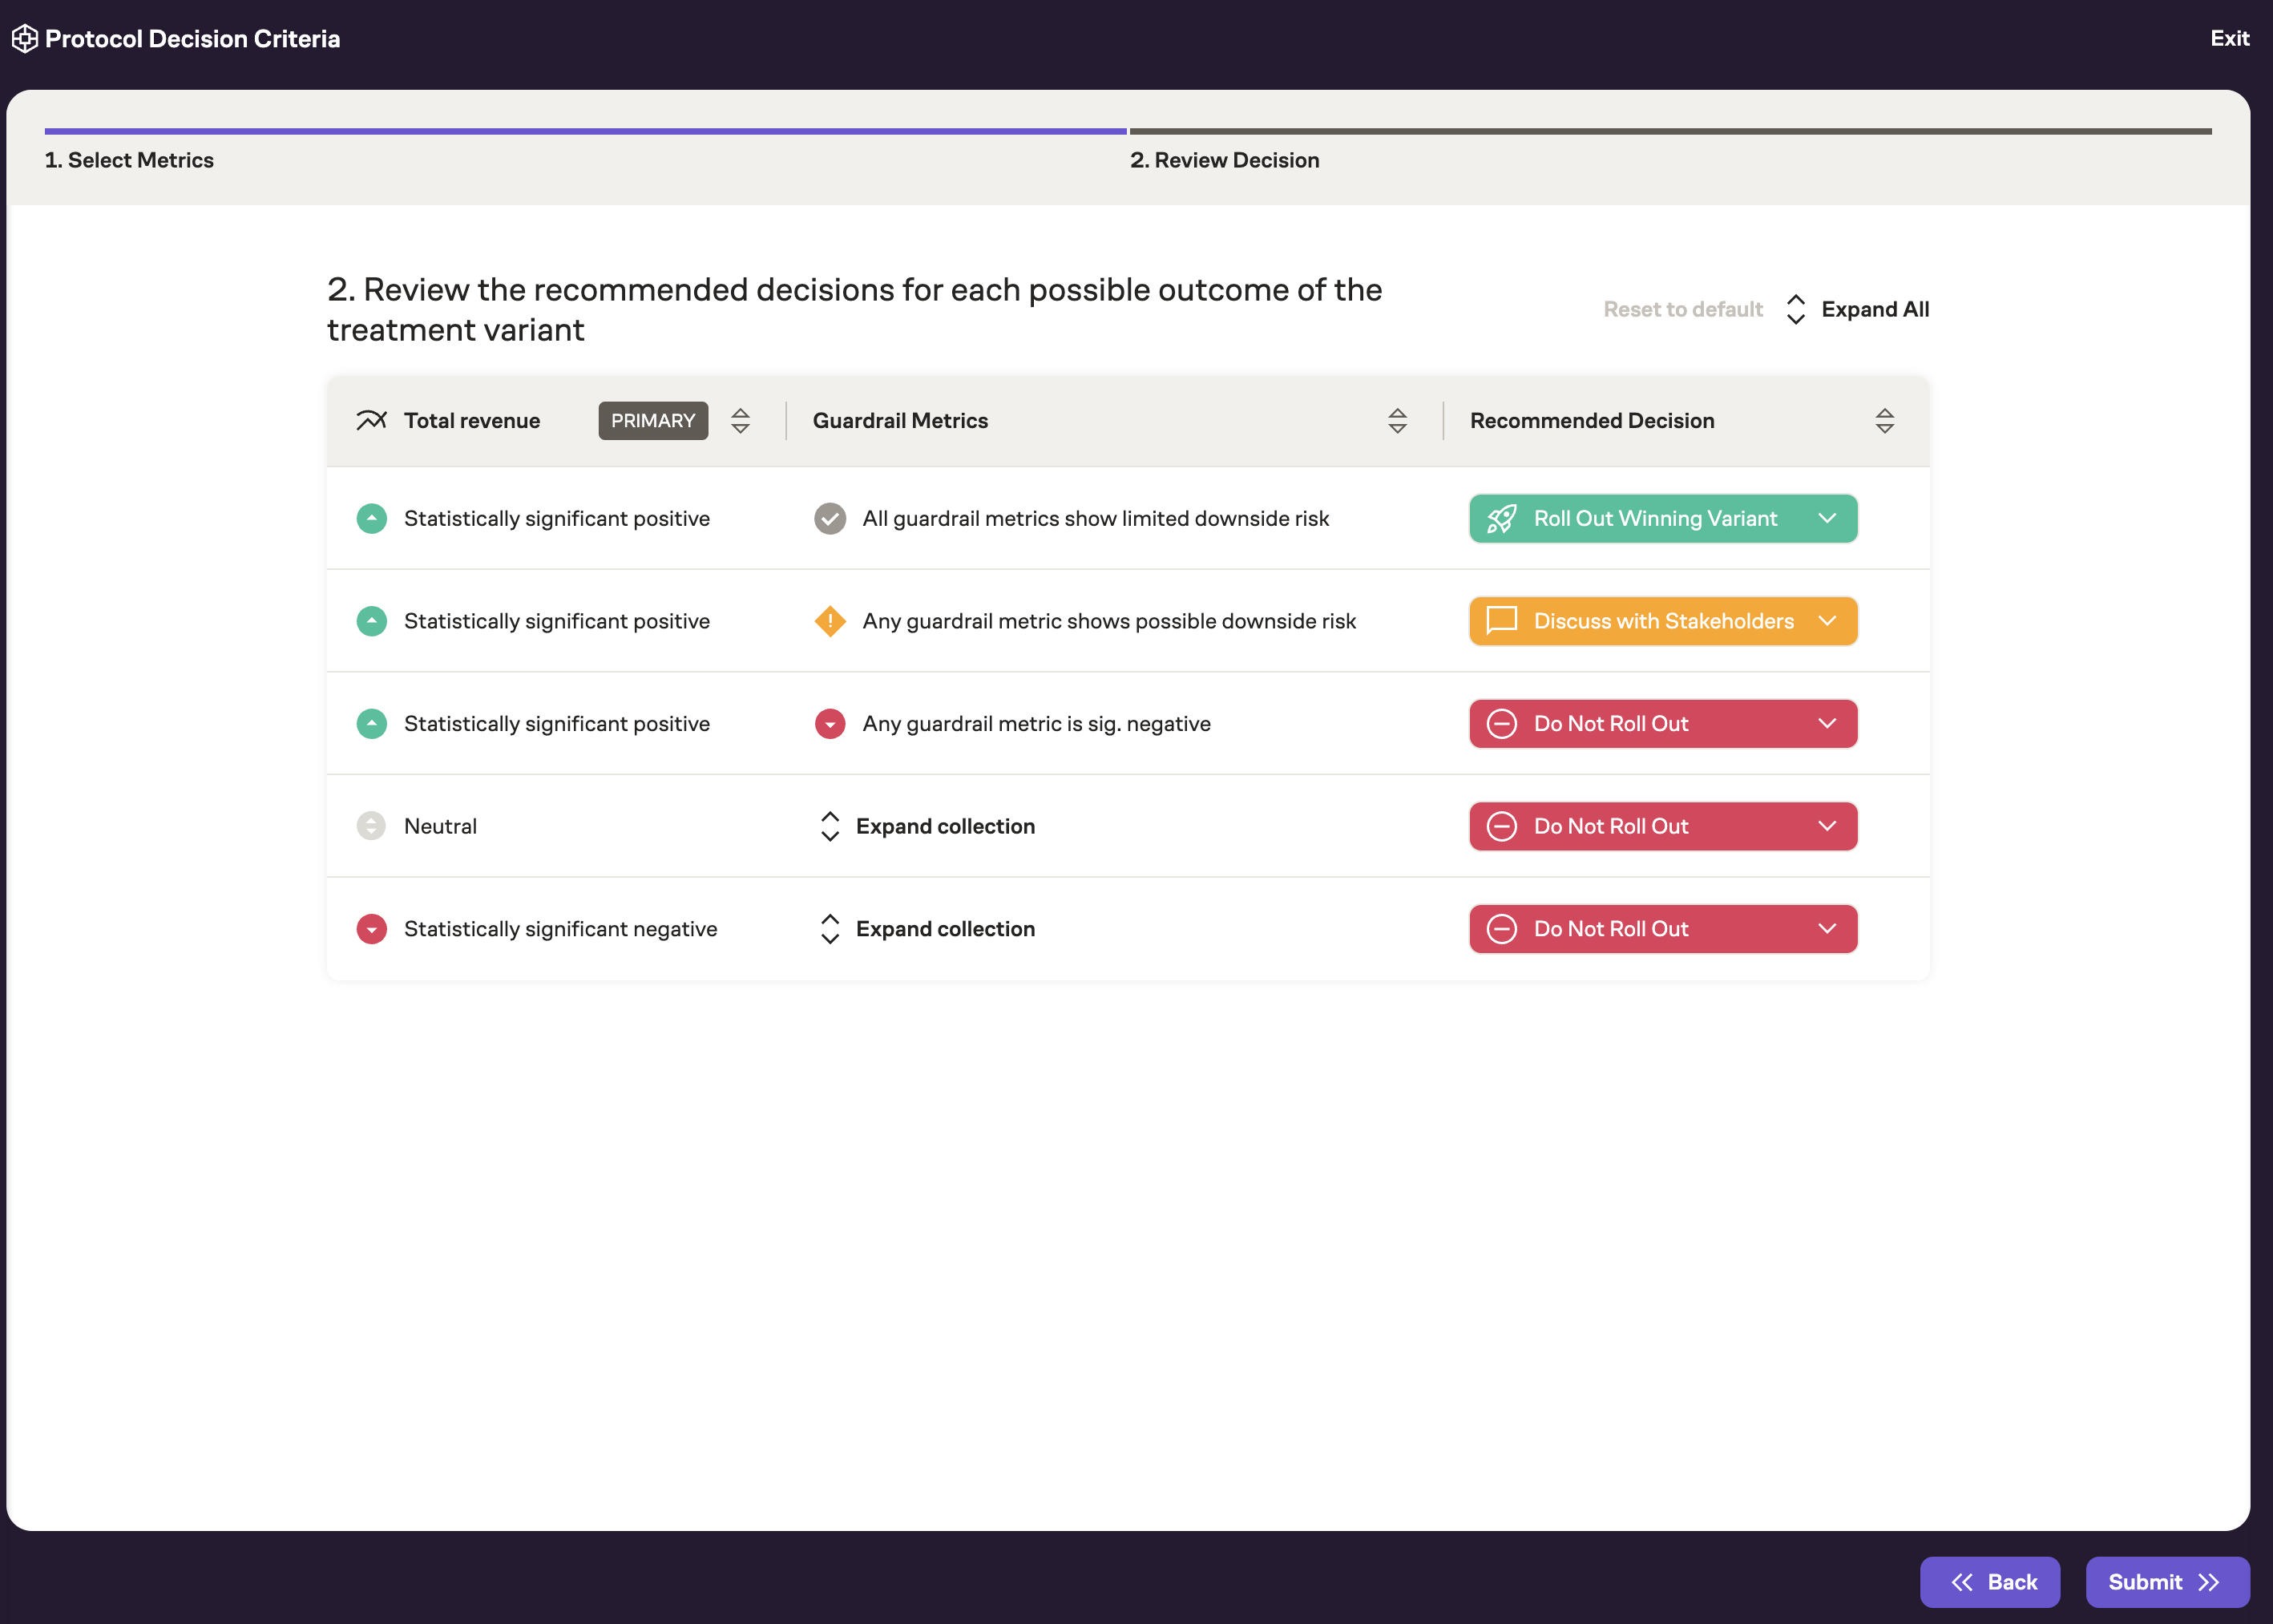Click the Protocol Decision Criteria gear icon

pyautogui.click(x=28, y=37)
